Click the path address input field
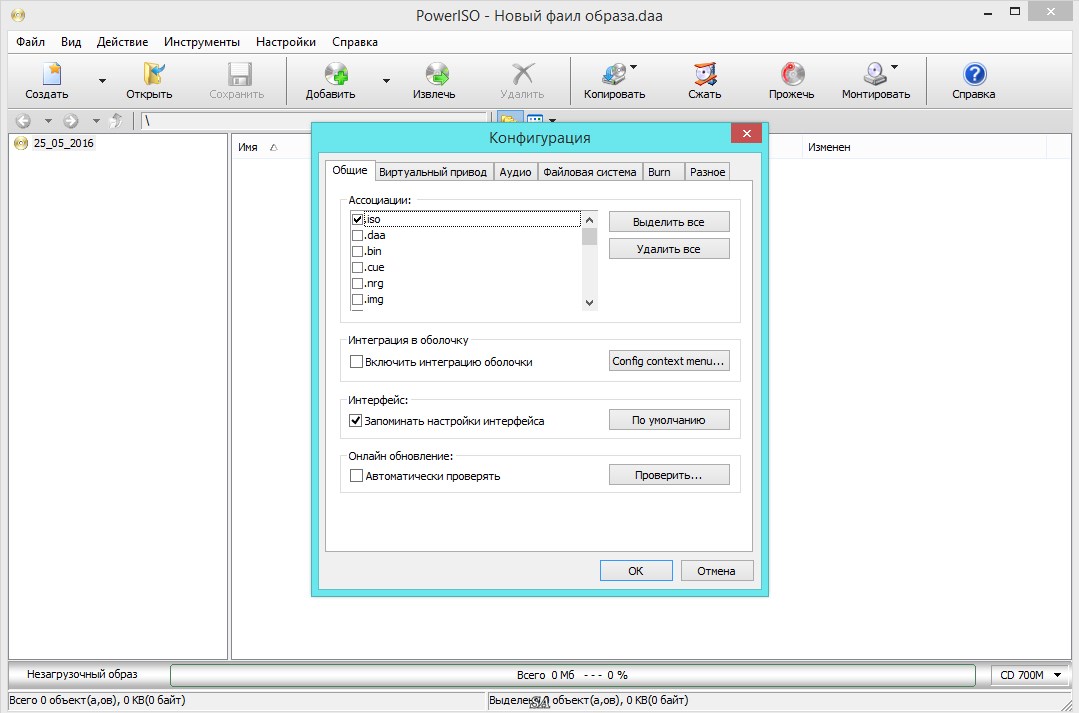 coord(314,121)
